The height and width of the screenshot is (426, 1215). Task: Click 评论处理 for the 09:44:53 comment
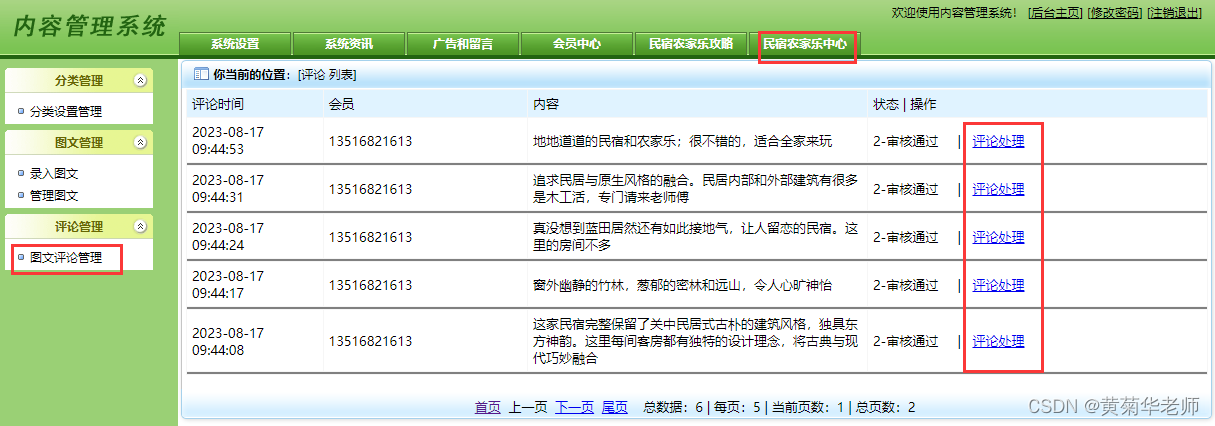click(998, 141)
